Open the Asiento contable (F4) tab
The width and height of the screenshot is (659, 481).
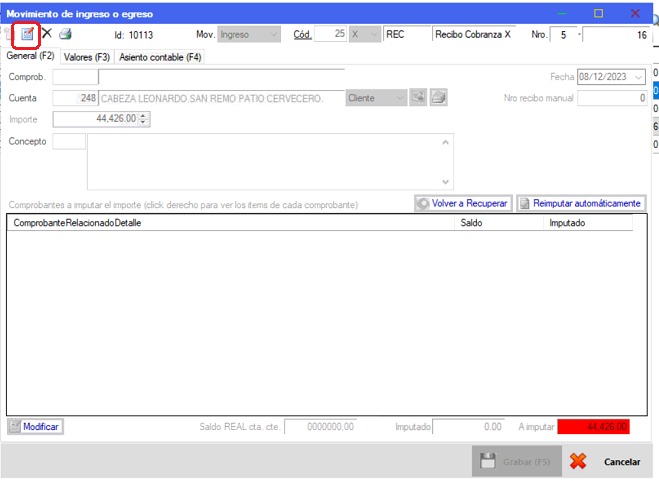coord(160,57)
